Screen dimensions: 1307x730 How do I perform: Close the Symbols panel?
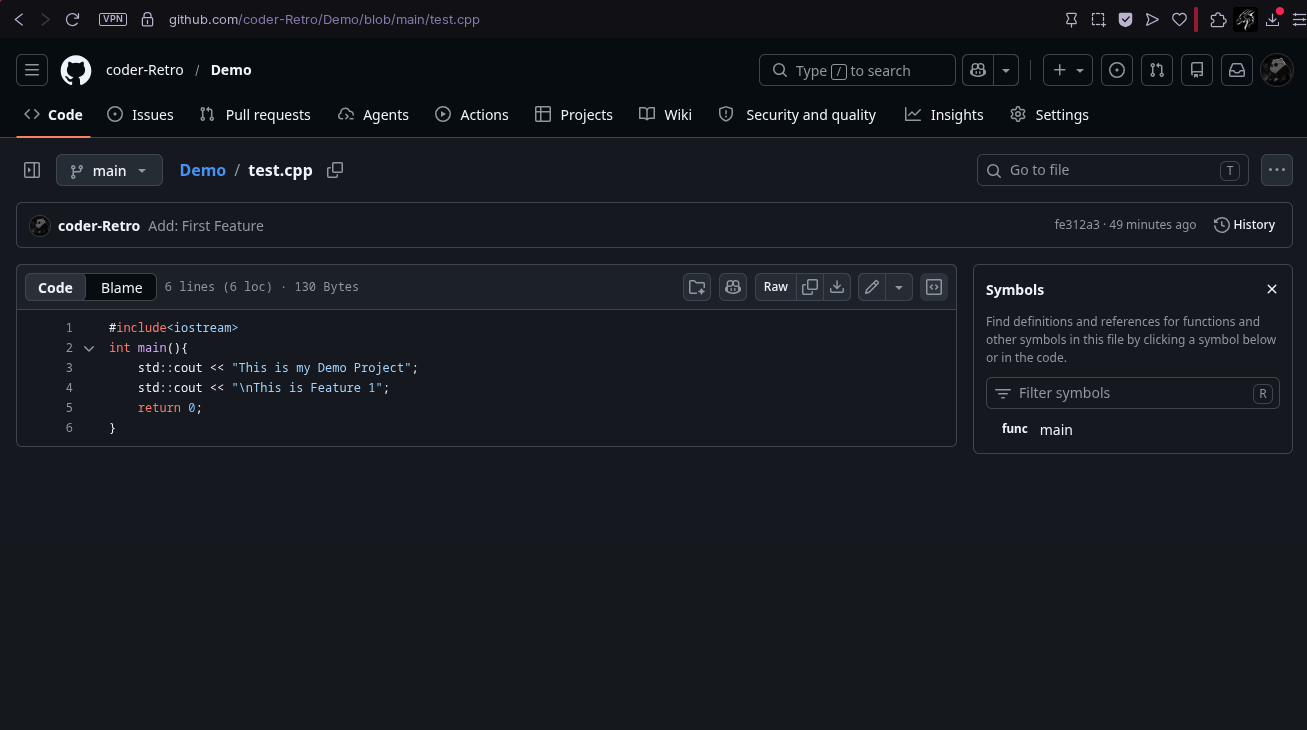[1272, 289]
